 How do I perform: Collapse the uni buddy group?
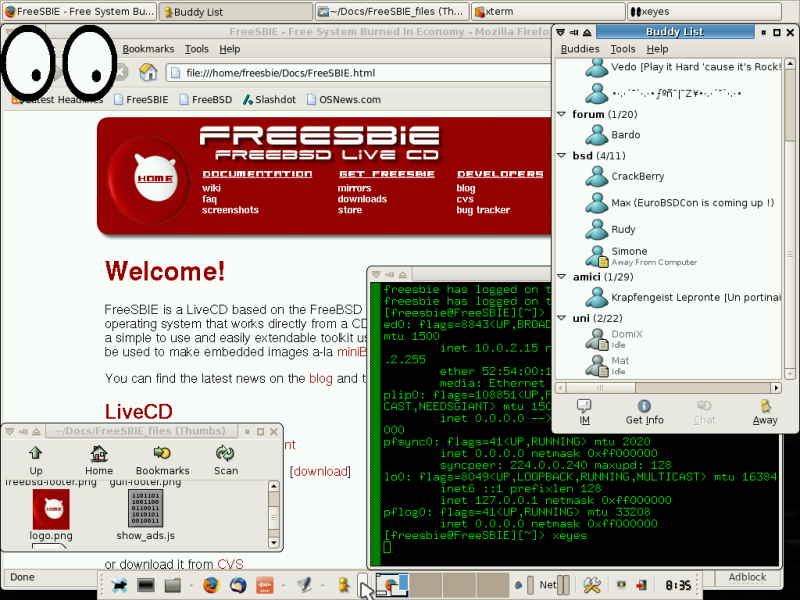click(x=562, y=317)
